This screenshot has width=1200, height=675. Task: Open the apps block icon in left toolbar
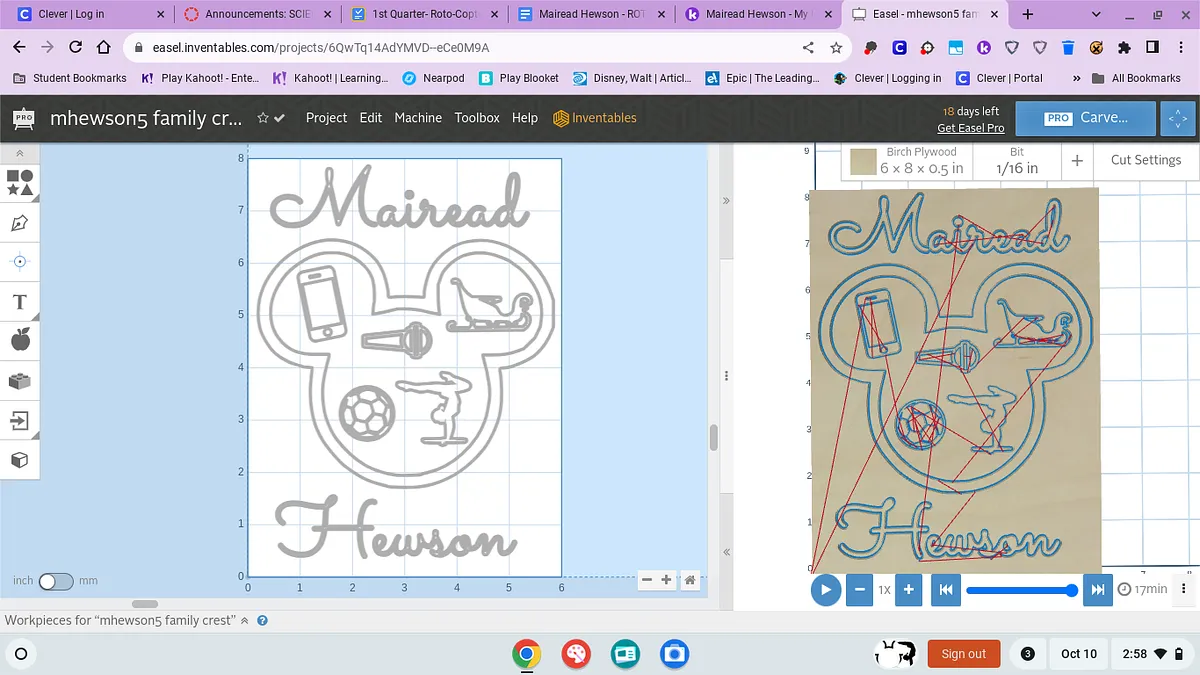coord(19,380)
